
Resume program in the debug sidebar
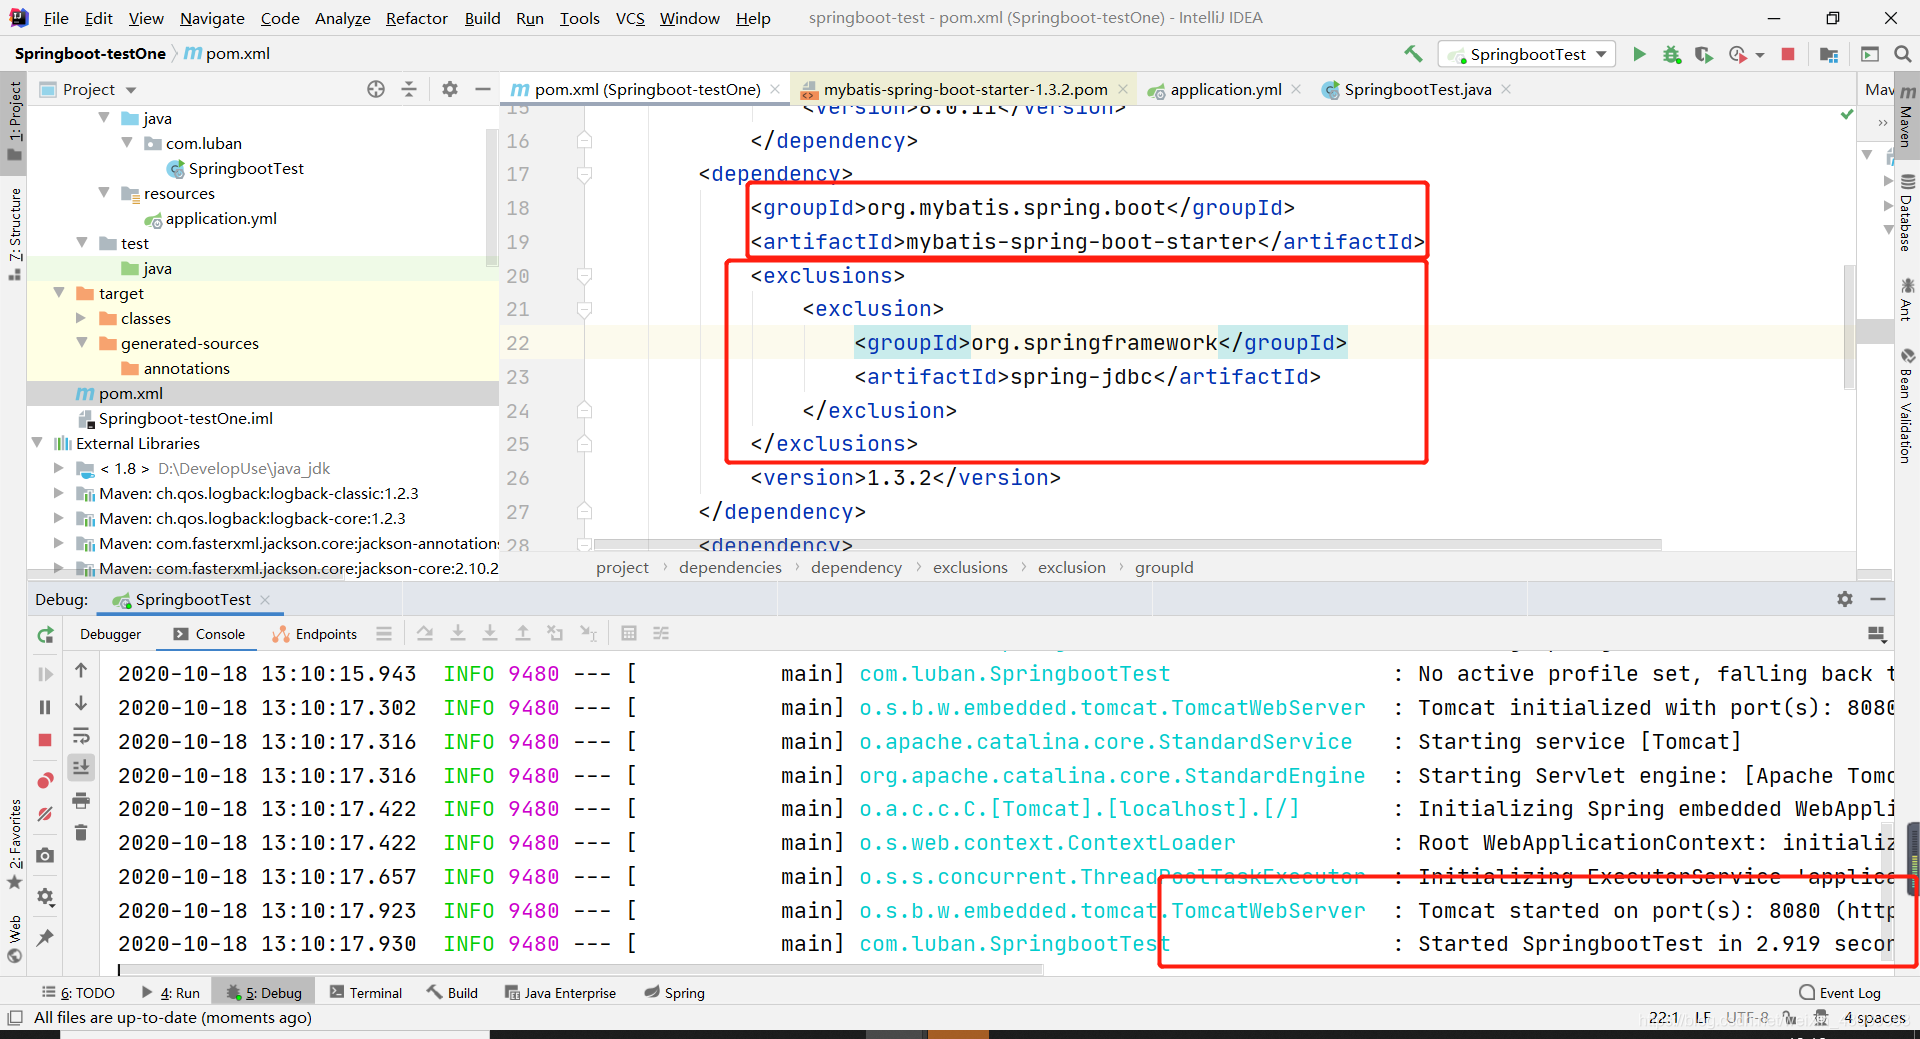click(x=45, y=674)
